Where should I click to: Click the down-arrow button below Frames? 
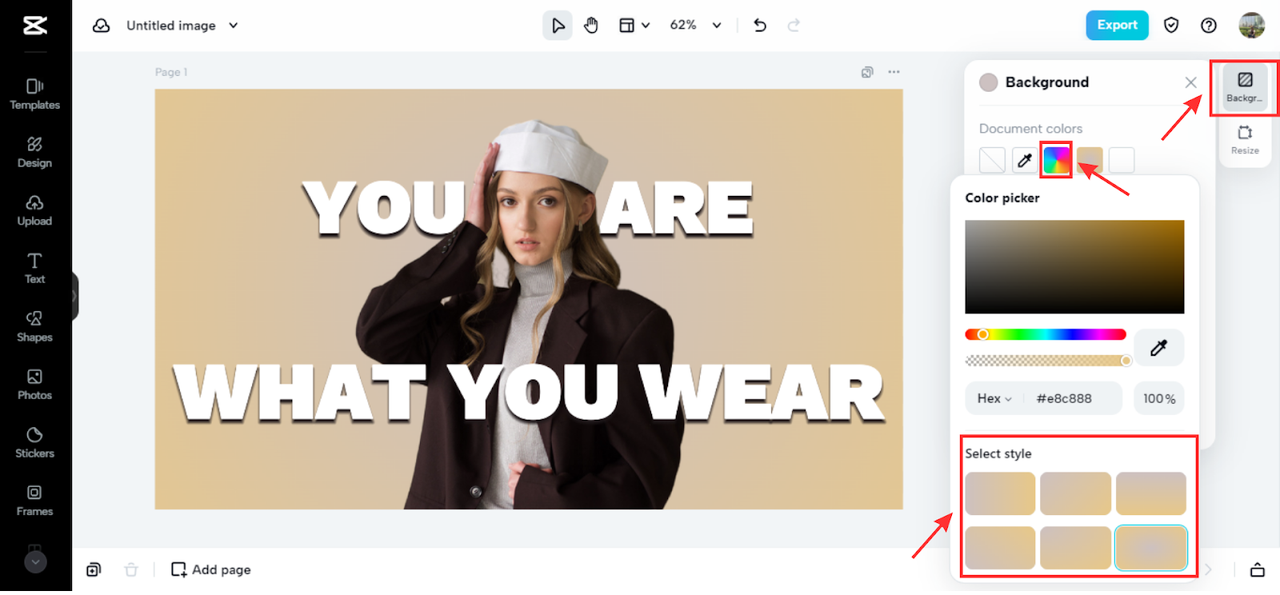35,562
